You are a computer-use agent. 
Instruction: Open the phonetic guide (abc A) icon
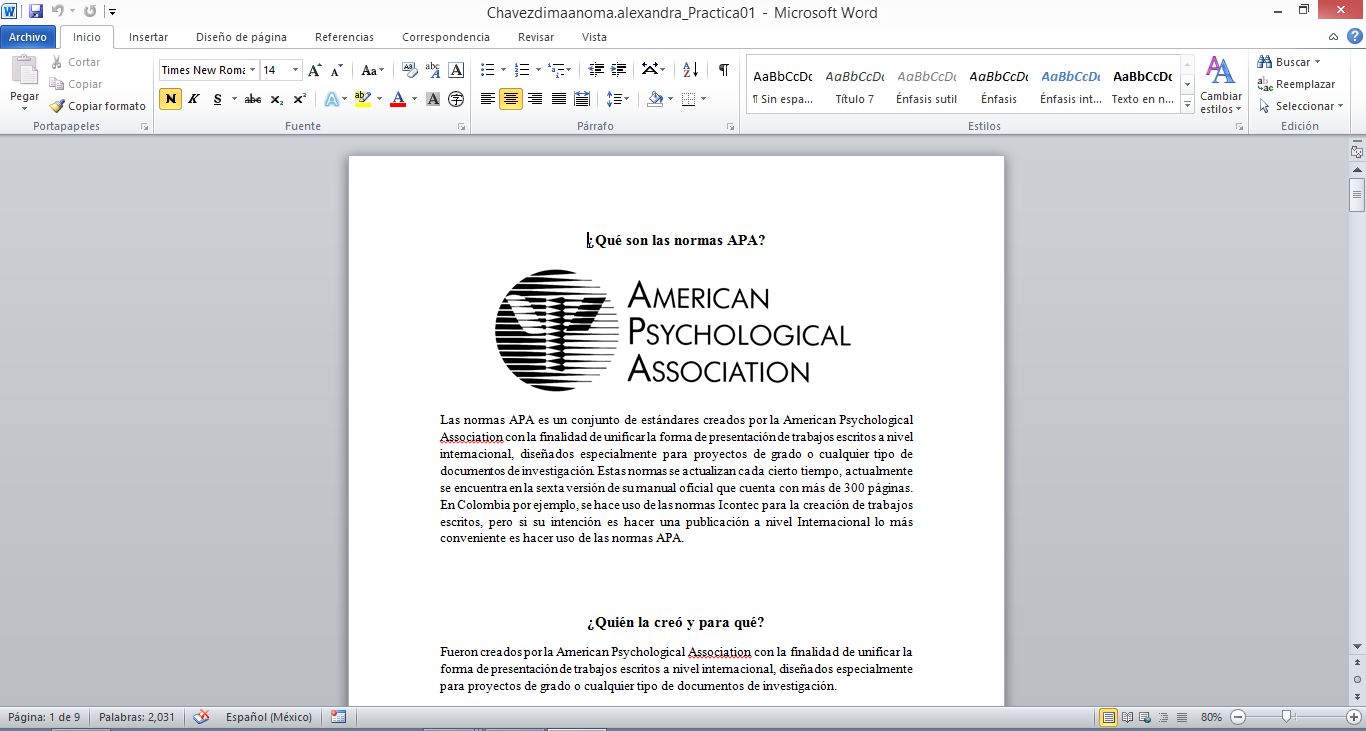point(433,70)
